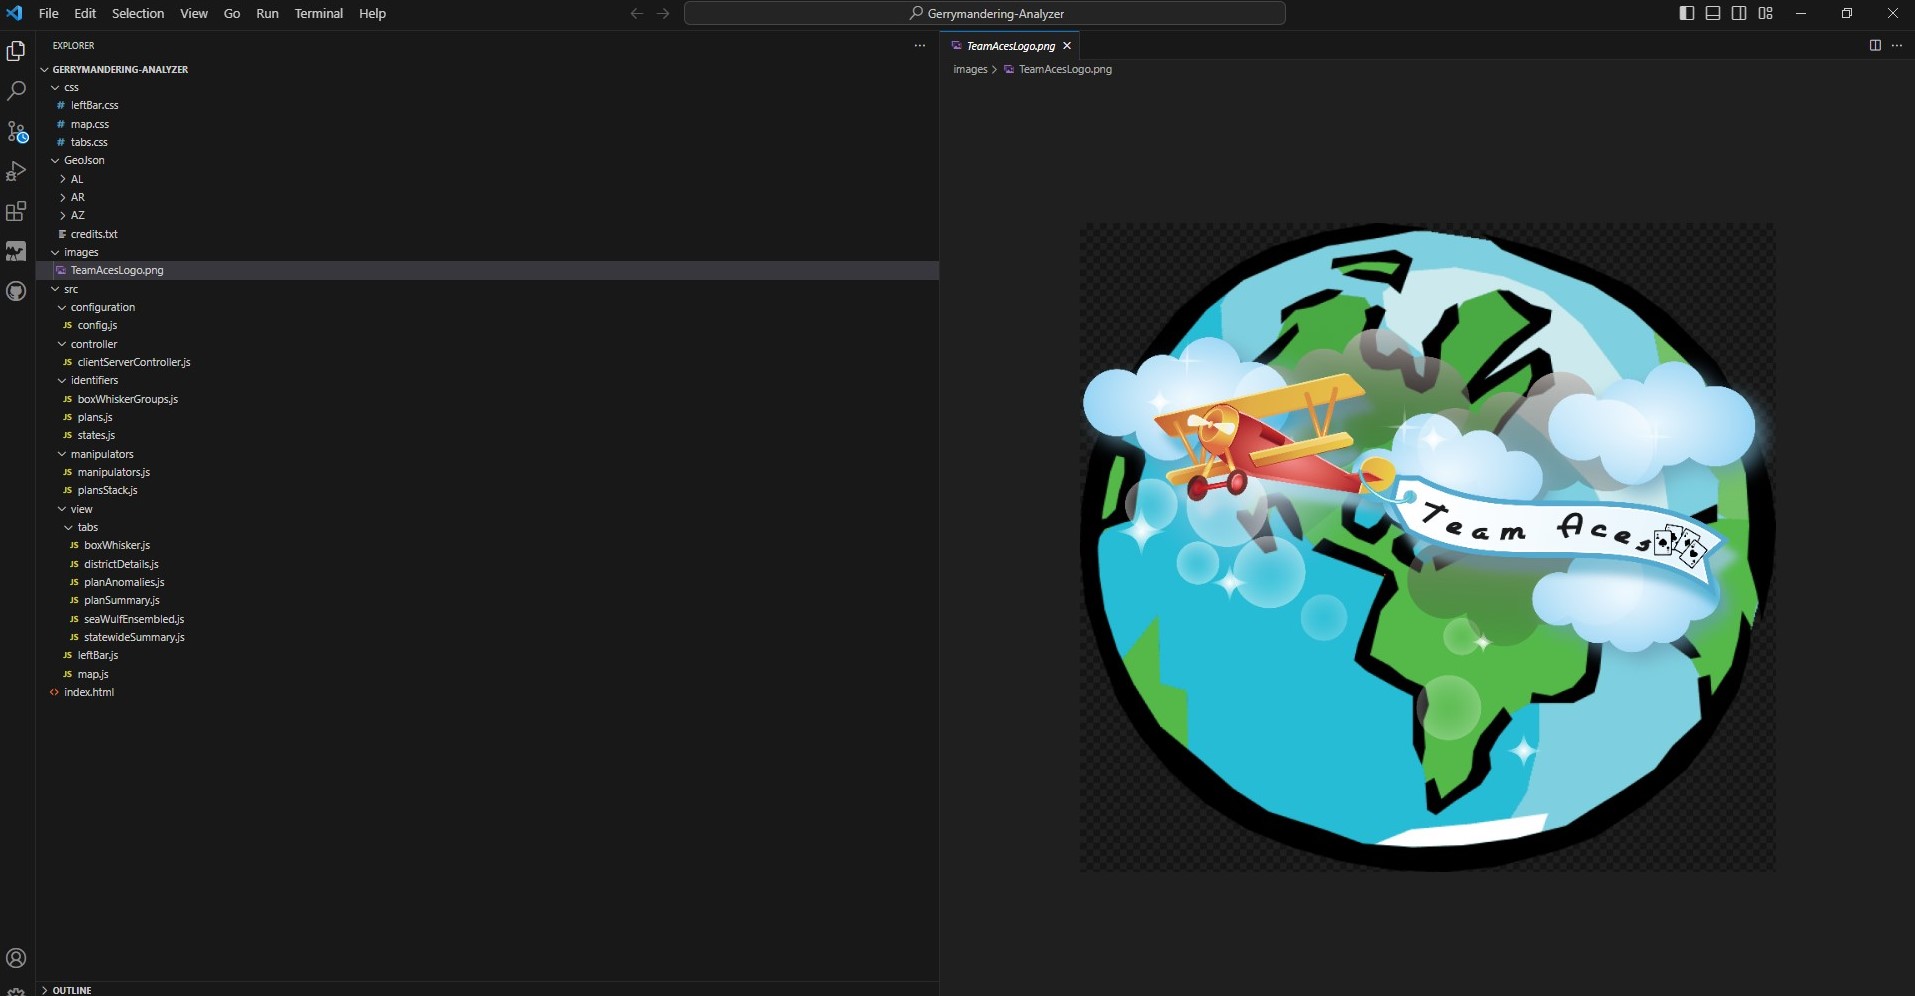Image resolution: width=1915 pixels, height=996 pixels.
Task: Open the Explorer more actions button
Action: point(920,45)
